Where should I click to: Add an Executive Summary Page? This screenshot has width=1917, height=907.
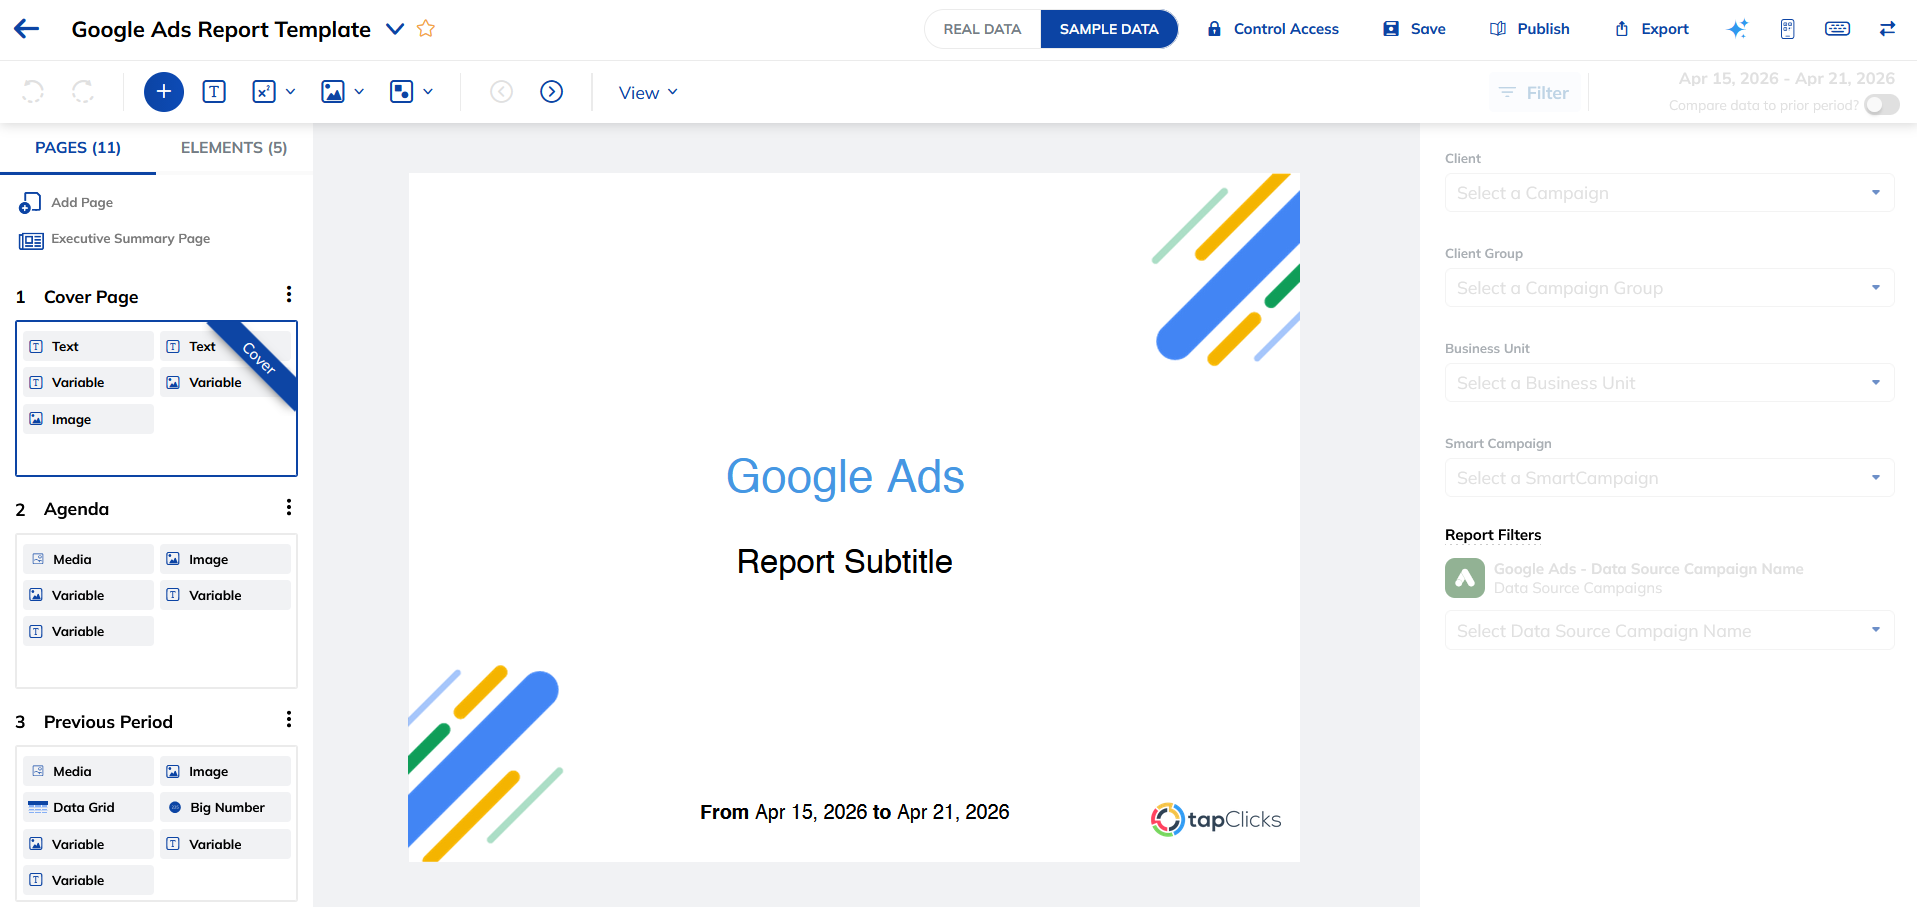click(115, 240)
